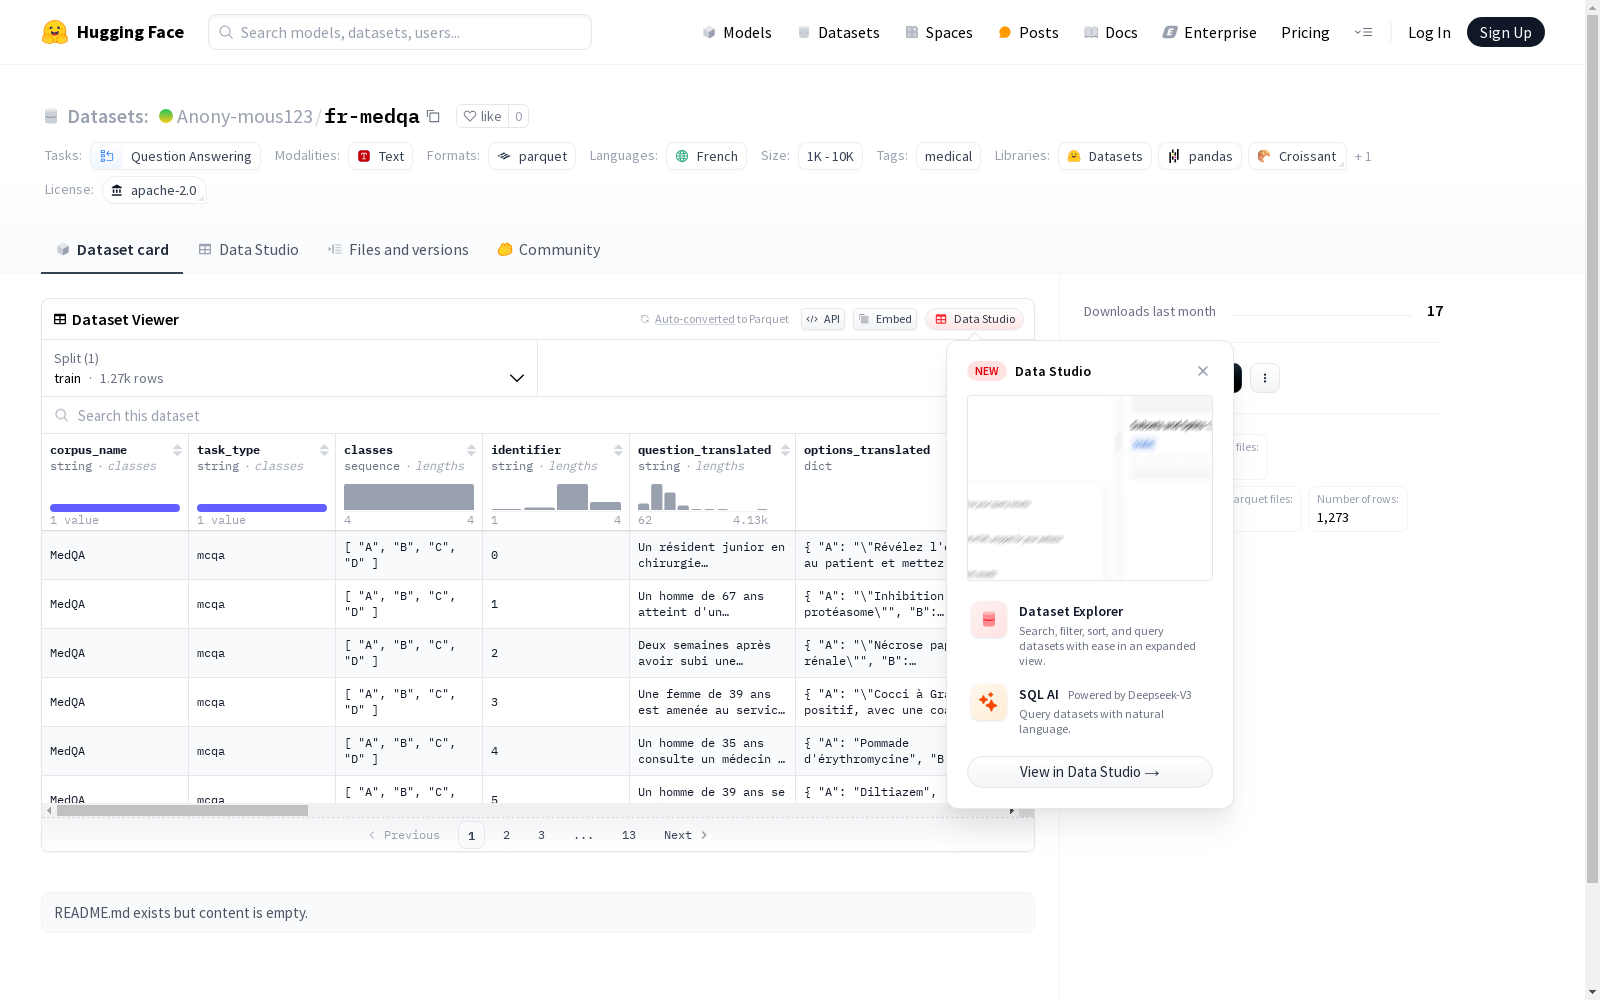Click the Log In link
Viewport: 1600px width, 1000px height.
(x=1429, y=32)
